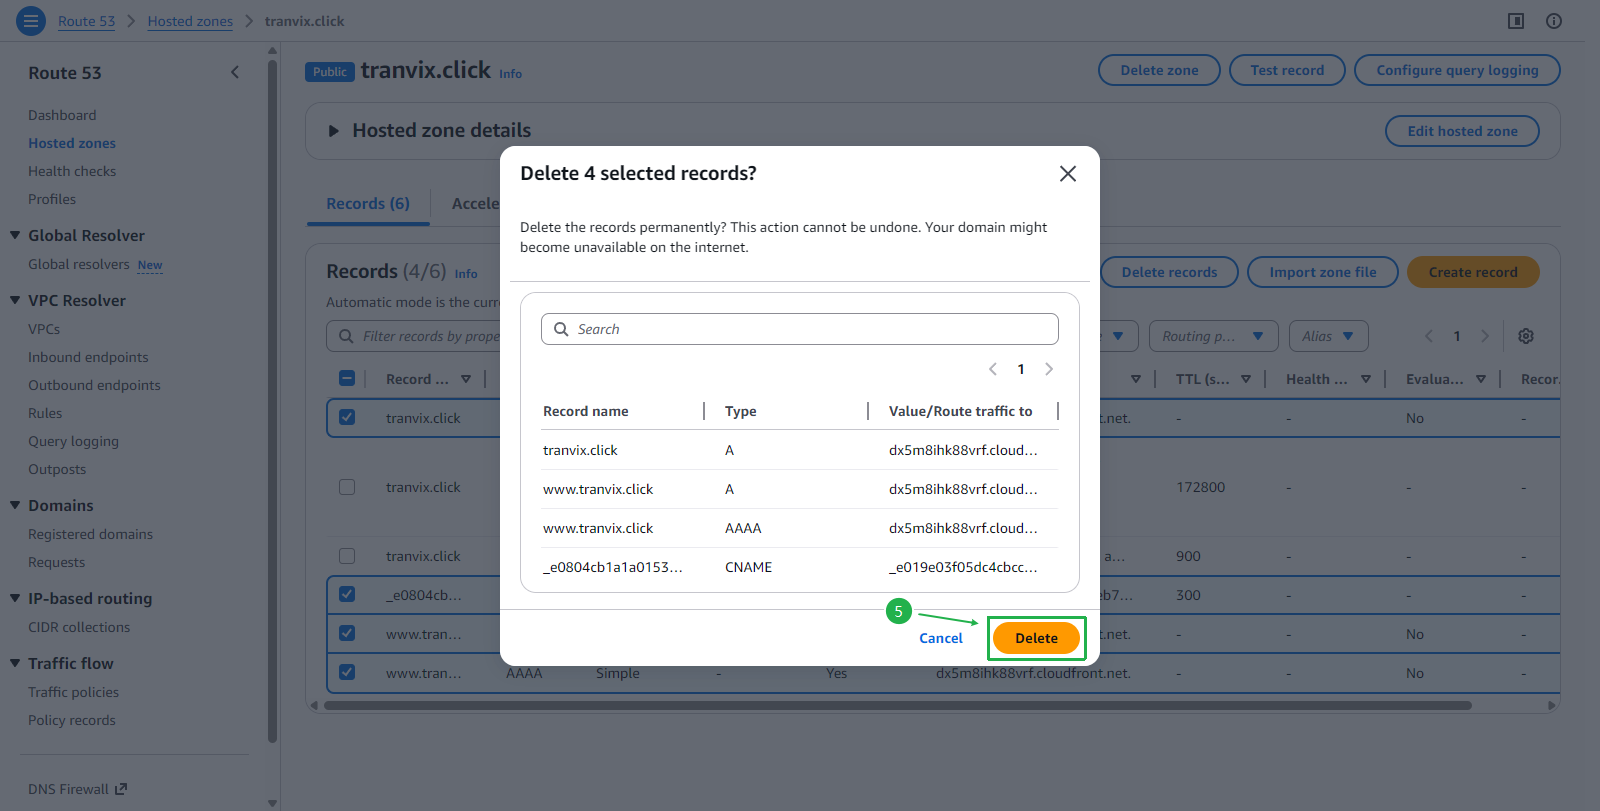The width and height of the screenshot is (1600, 811).
Task: Click Import zone file button
Action: [x=1323, y=272]
